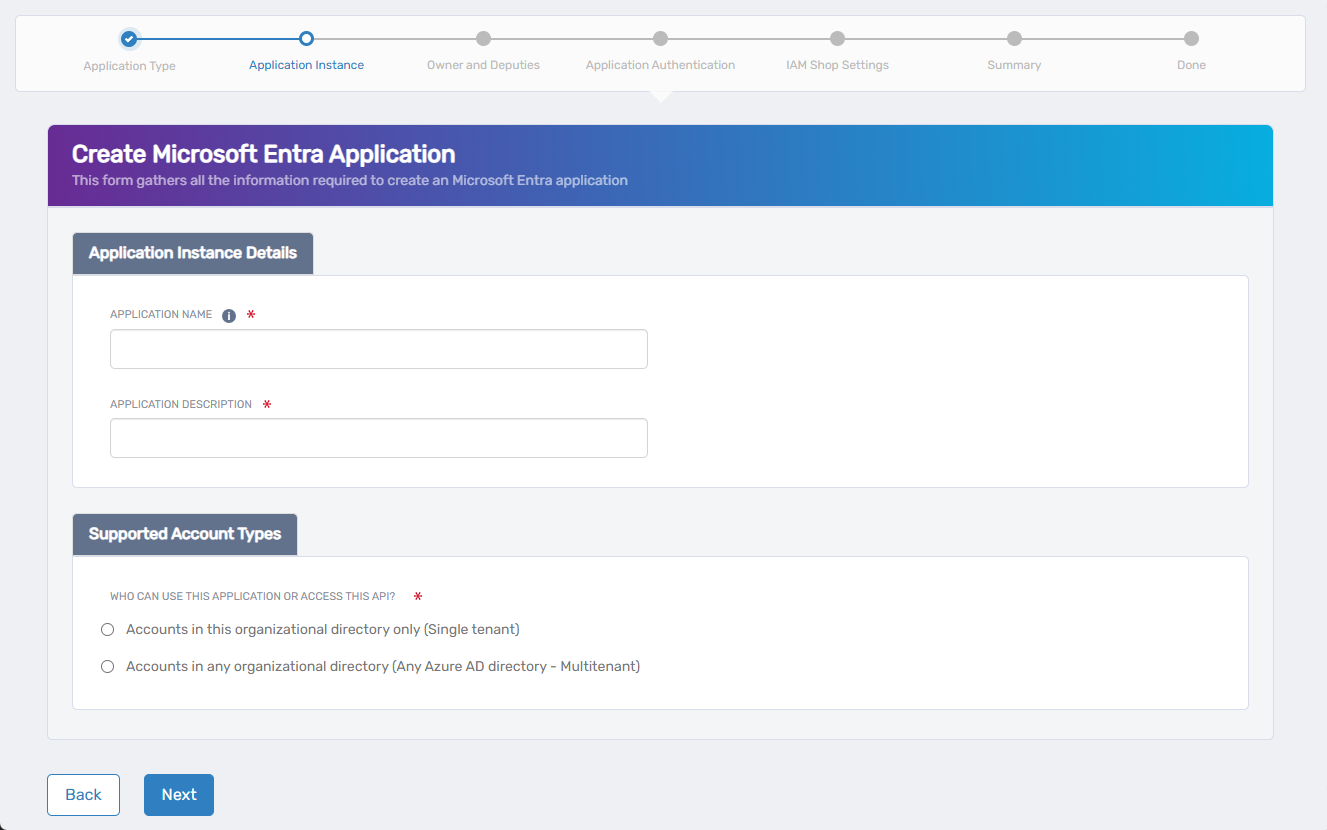Click the Back button
Viewport: 1327px width, 830px height.
click(83, 794)
